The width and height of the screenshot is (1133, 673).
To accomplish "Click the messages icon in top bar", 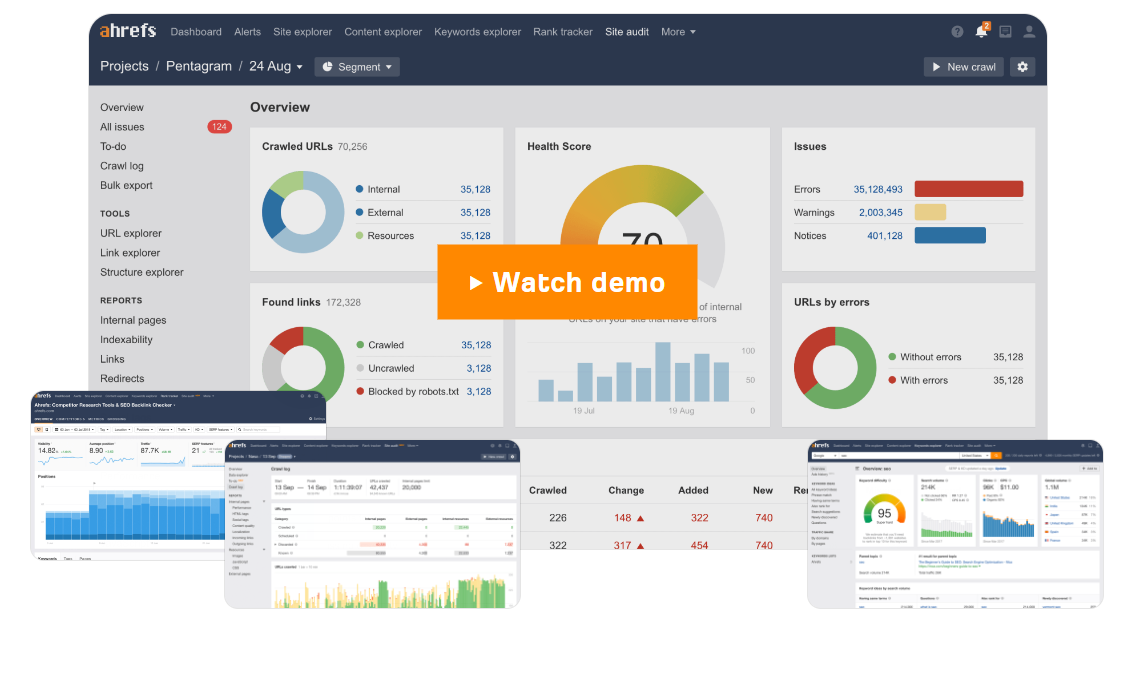I will click(1005, 32).
